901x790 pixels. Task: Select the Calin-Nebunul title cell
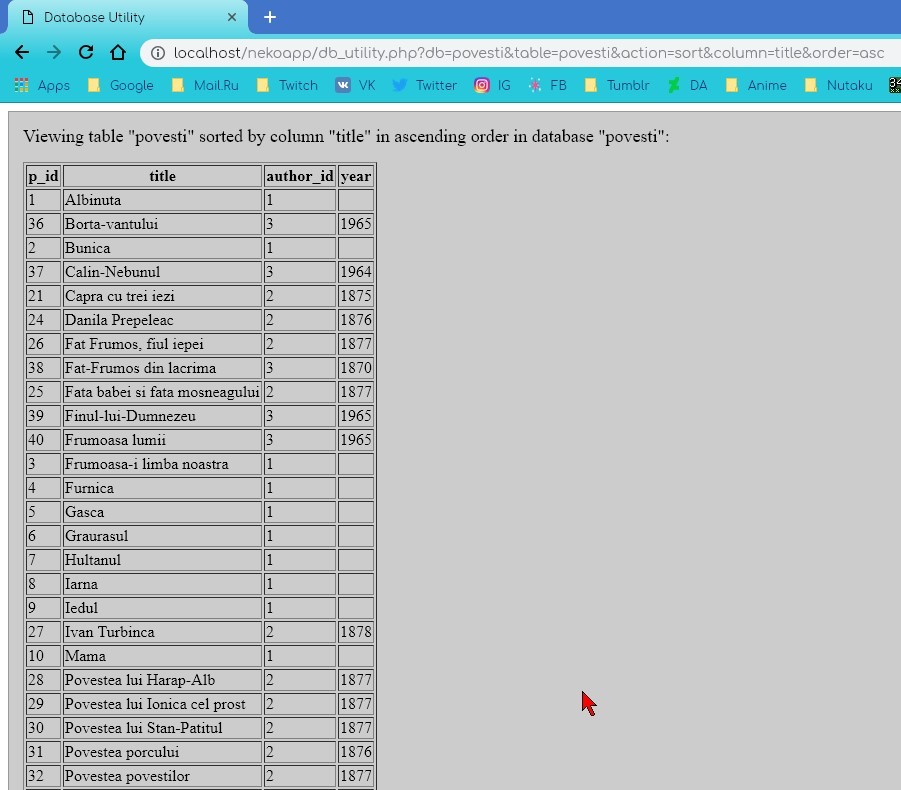tap(162, 272)
